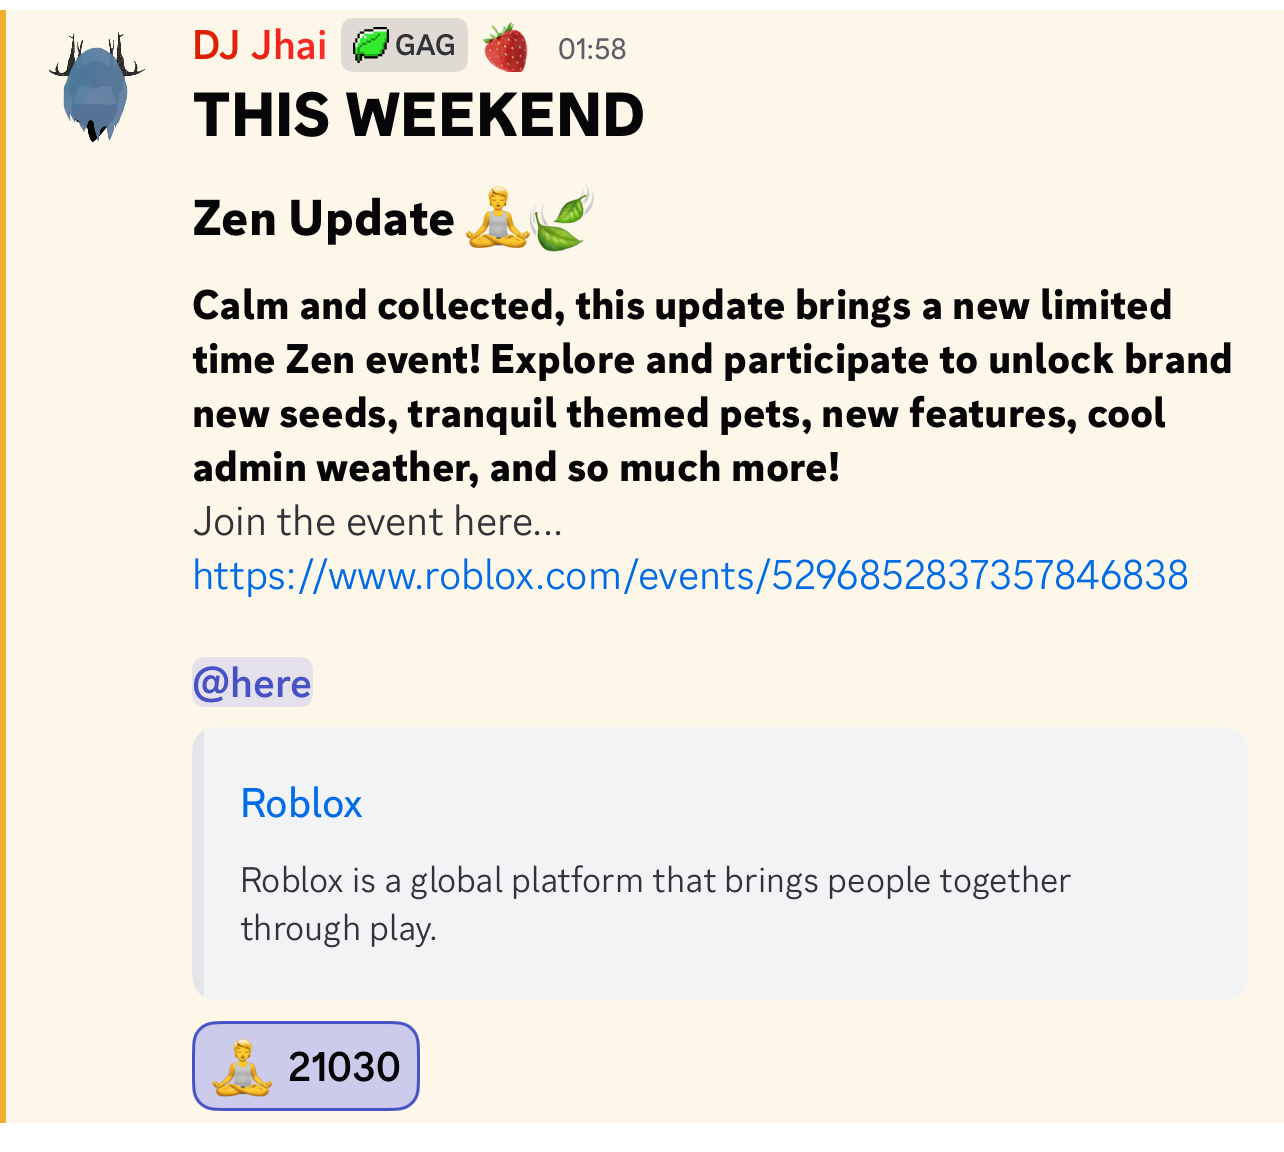Toggle your reaction off the Zen post
This screenshot has width=1284, height=1152.
pyautogui.click(x=305, y=1066)
